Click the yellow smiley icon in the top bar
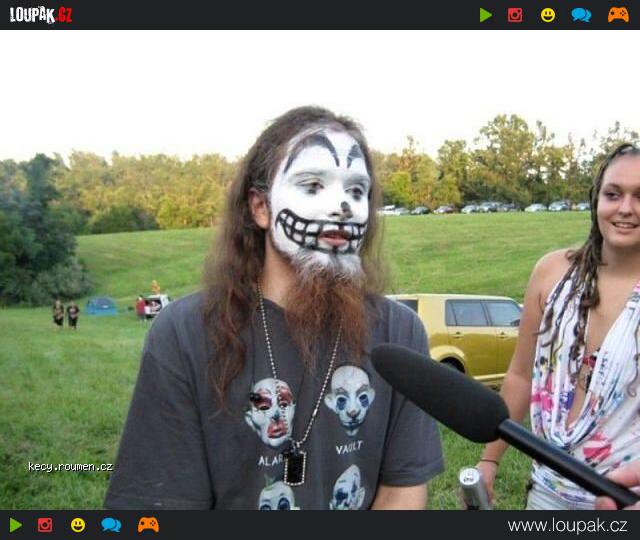The height and width of the screenshot is (540, 640). 548,15
